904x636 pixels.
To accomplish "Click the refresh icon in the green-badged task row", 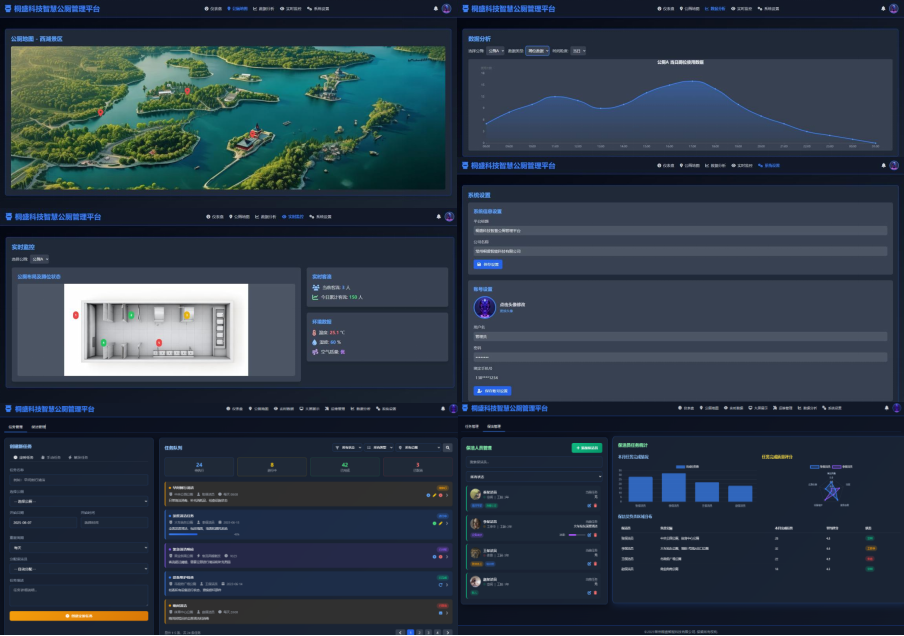I will click(x=441, y=585).
